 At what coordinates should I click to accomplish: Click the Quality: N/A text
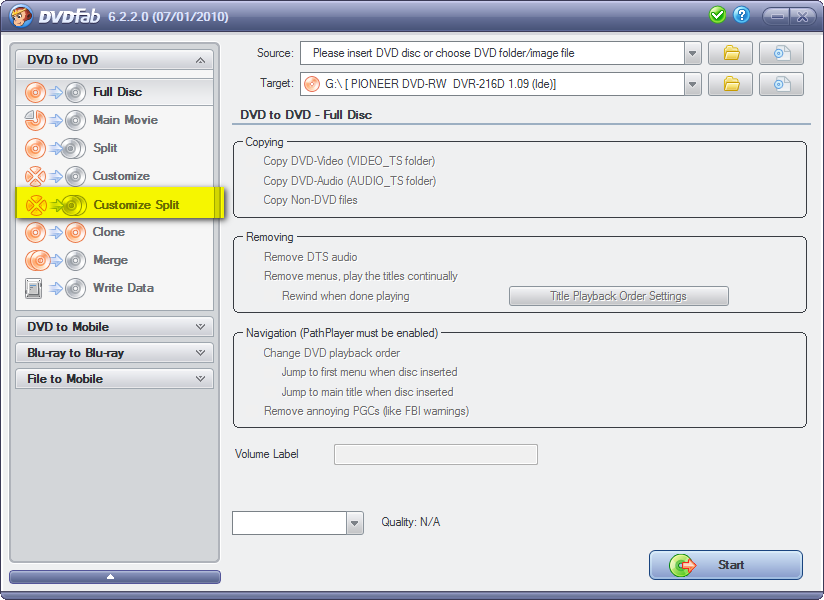pyautogui.click(x=410, y=522)
